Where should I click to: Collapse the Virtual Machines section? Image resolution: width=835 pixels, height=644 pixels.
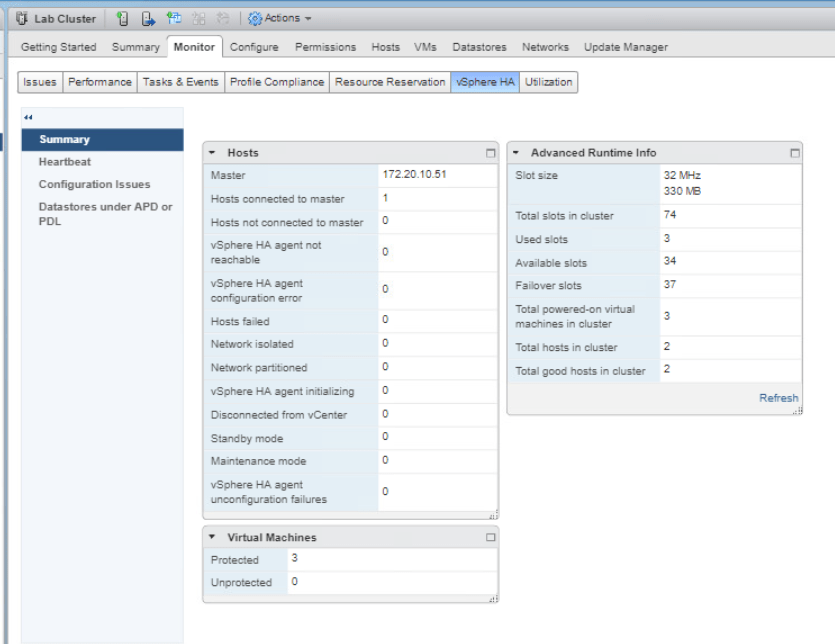[213, 537]
